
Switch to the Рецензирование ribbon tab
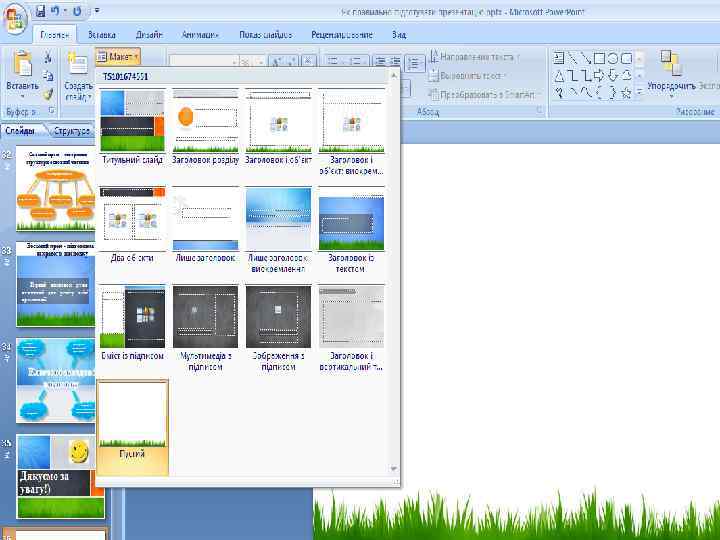point(342,35)
